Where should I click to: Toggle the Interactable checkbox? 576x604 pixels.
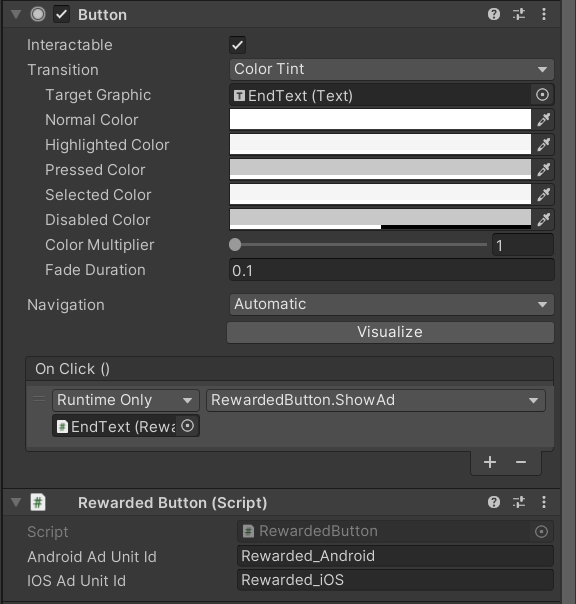pyautogui.click(x=237, y=45)
